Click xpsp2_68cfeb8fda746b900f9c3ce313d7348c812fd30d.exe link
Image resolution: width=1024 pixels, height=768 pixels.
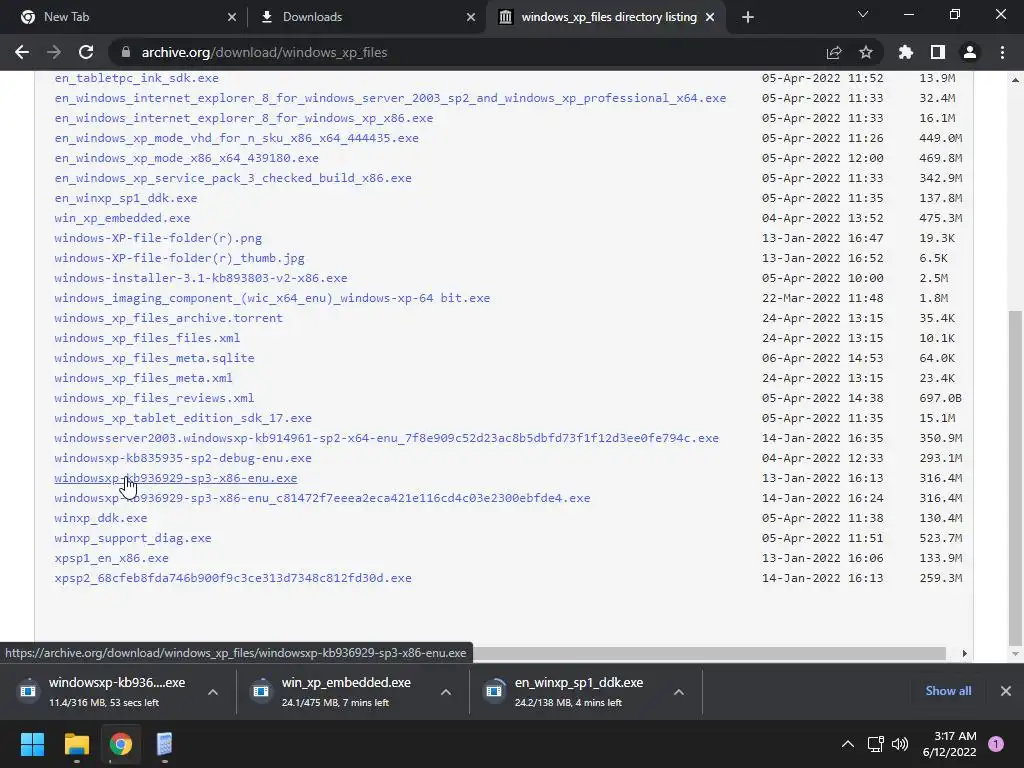[x=232, y=578]
